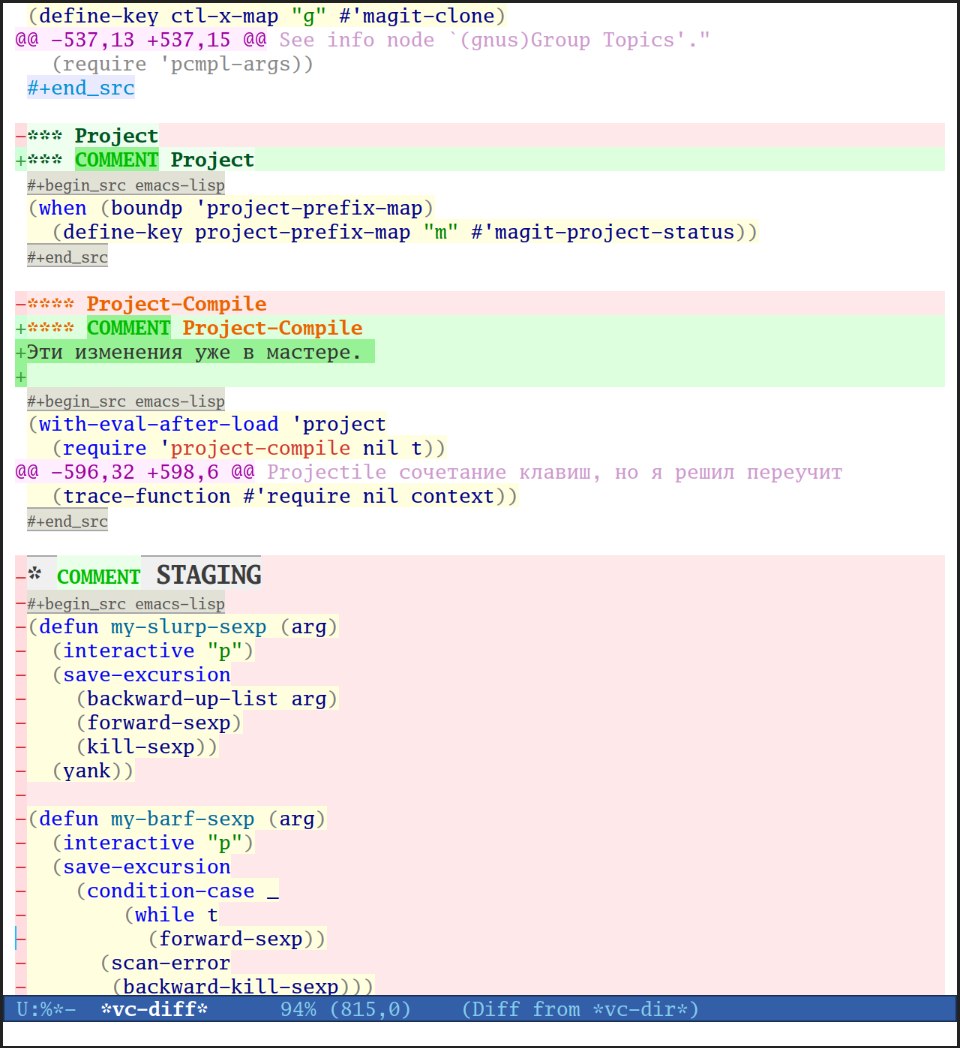Click the line 'Эти изменения уже в мастере.'
The image size is (960, 1048).
(x=195, y=352)
